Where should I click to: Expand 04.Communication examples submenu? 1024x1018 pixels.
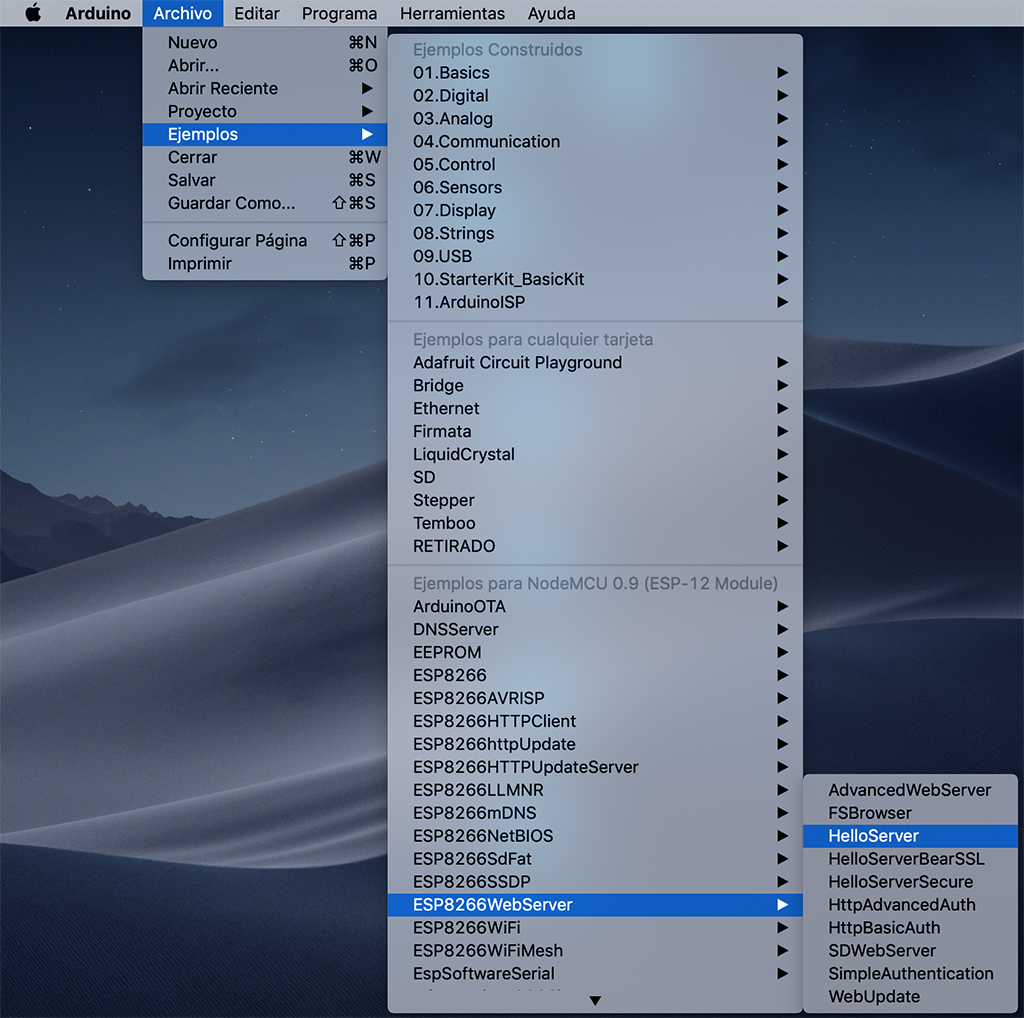tap(595, 141)
